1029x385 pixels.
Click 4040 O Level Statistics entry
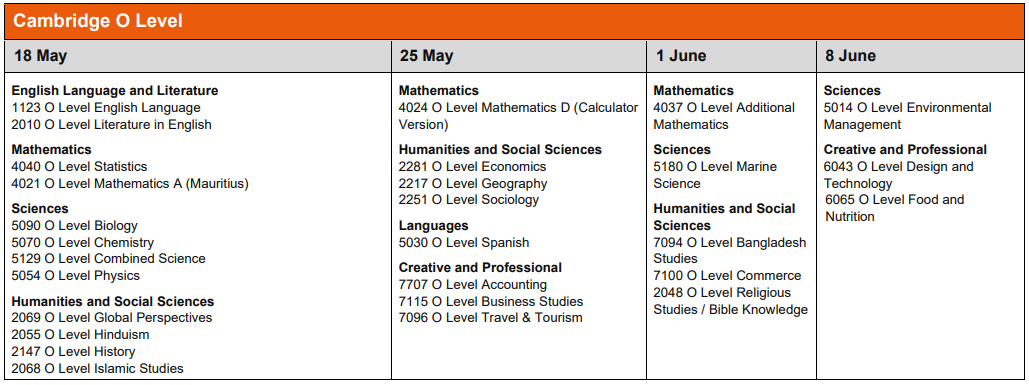[79, 167]
